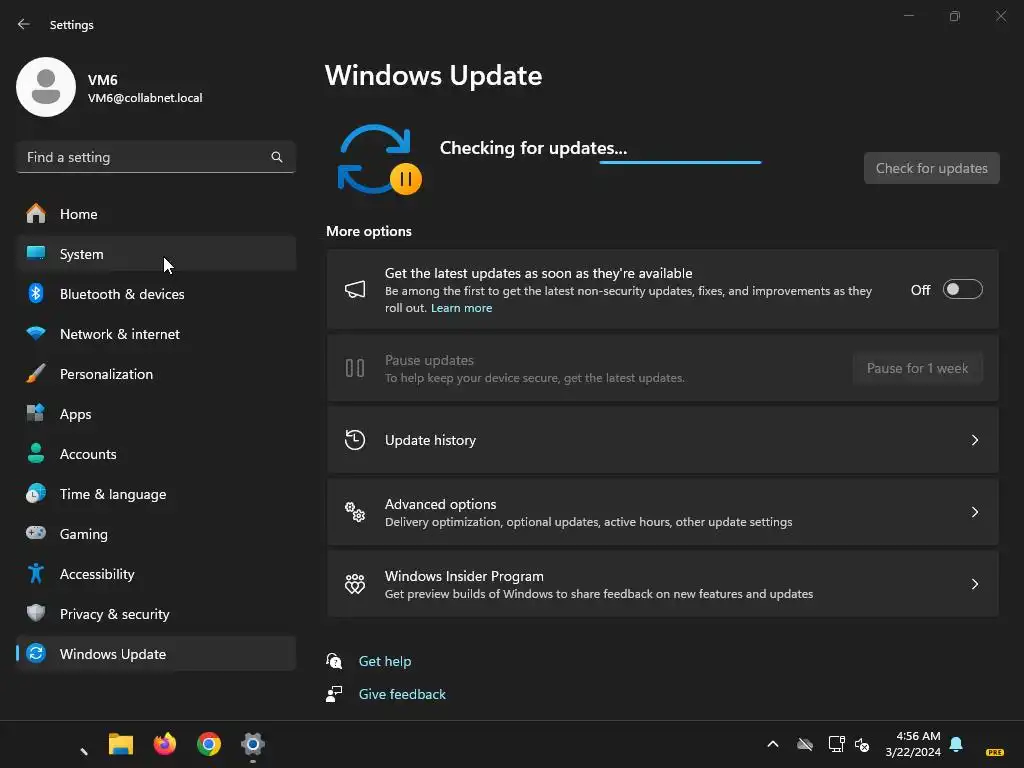Click the Gaming controller icon
The height and width of the screenshot is (768, 1024).
tap(36, 533)
